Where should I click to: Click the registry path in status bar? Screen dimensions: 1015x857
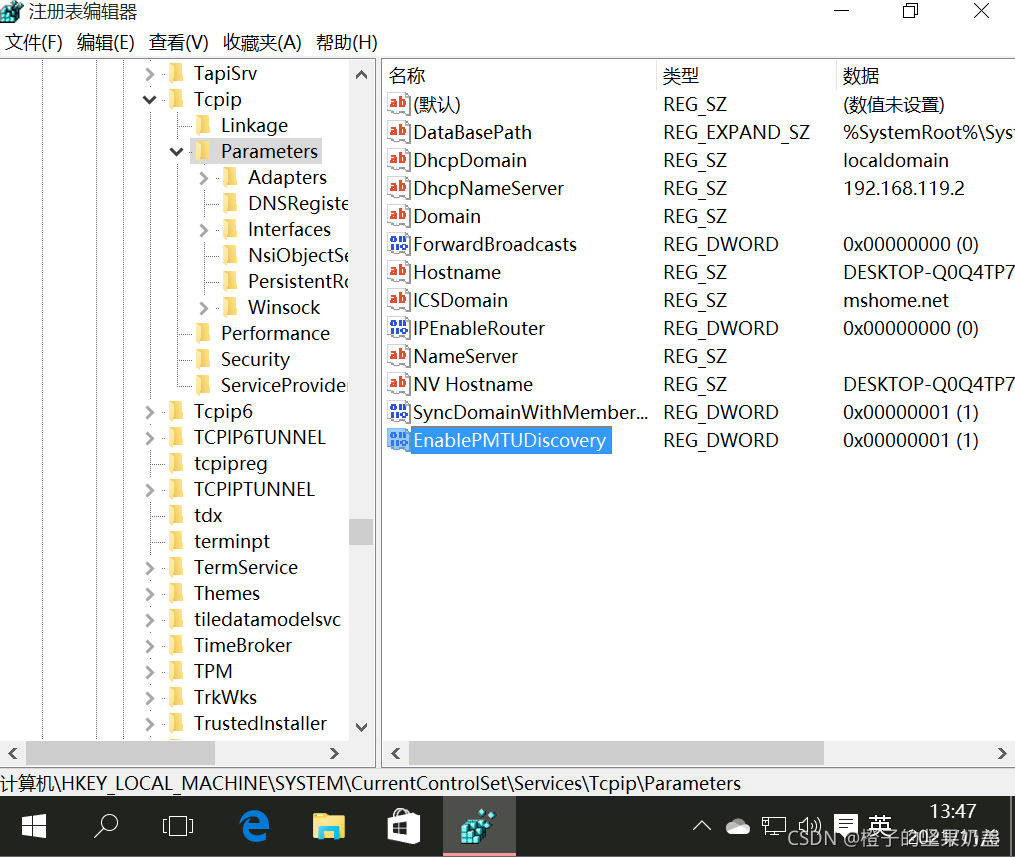coord(370,783)
